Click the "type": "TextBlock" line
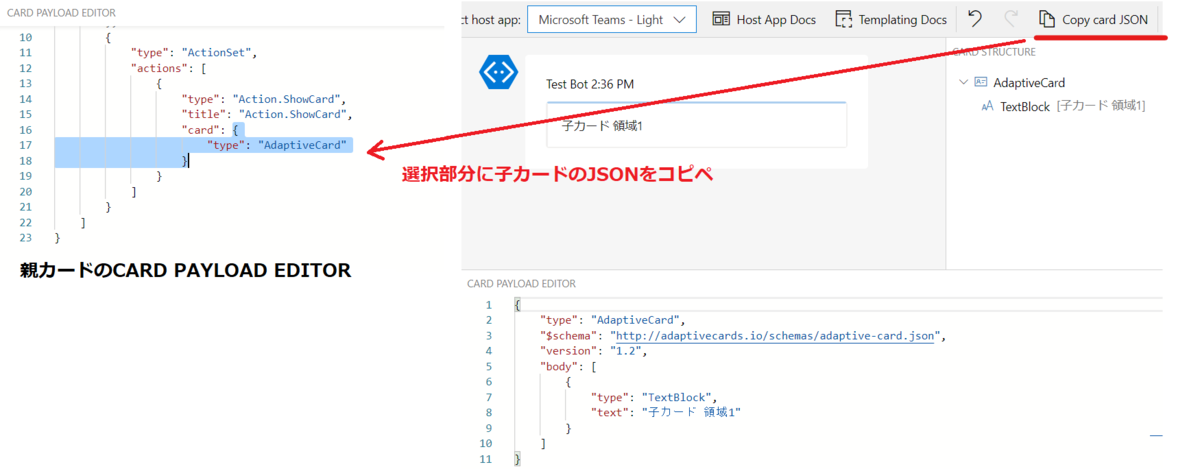Image resolution: width=1200 pixels, height=469 pixels. coord(654,397)
